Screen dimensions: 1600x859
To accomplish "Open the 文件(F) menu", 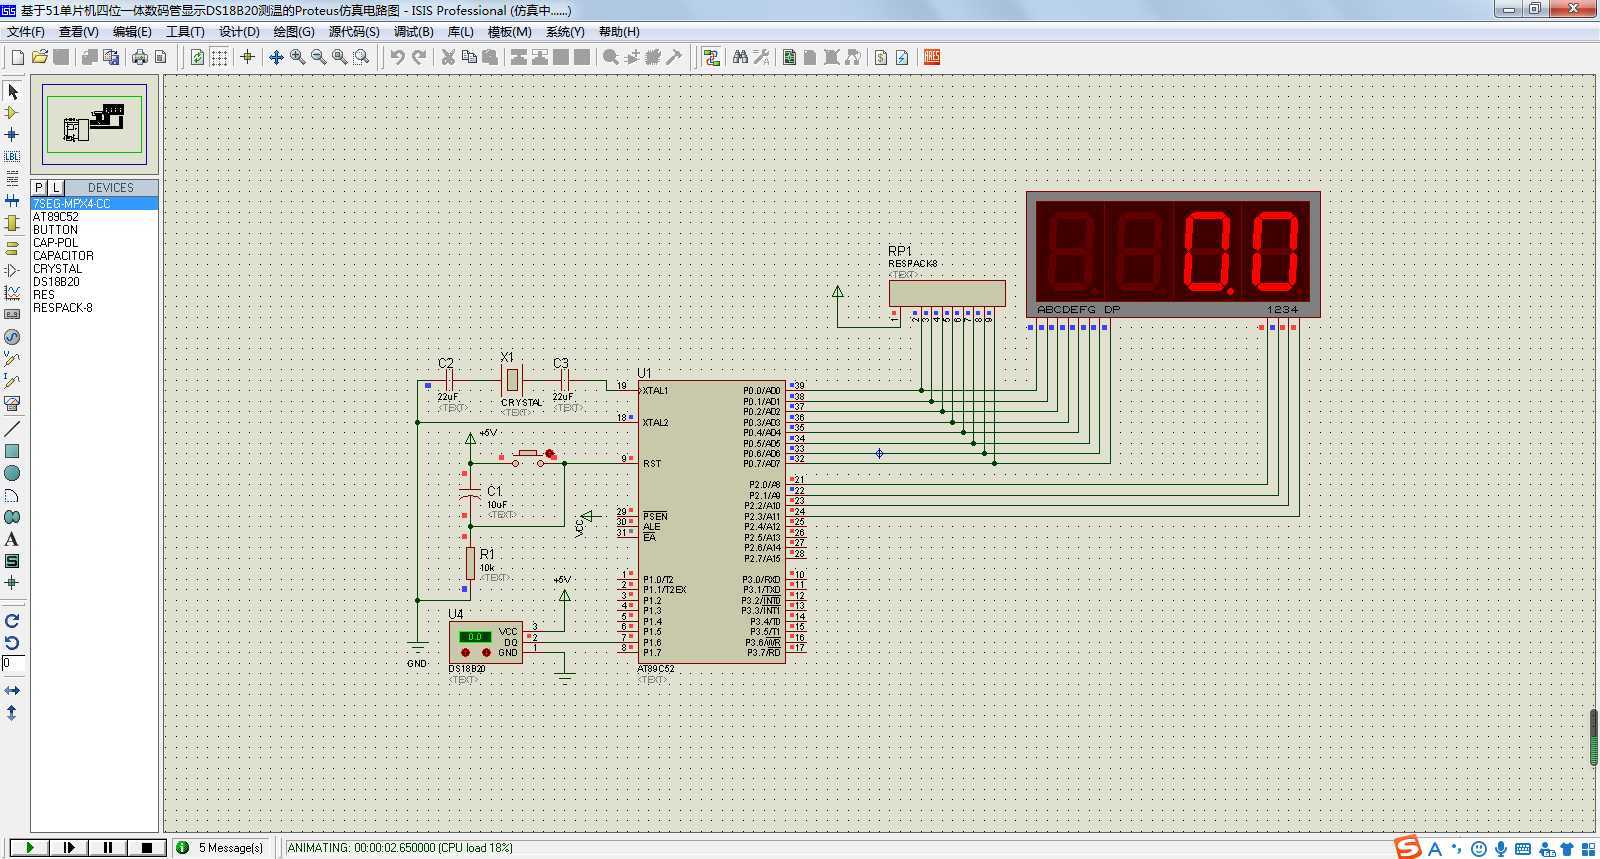I will click(x=26, y=31).
